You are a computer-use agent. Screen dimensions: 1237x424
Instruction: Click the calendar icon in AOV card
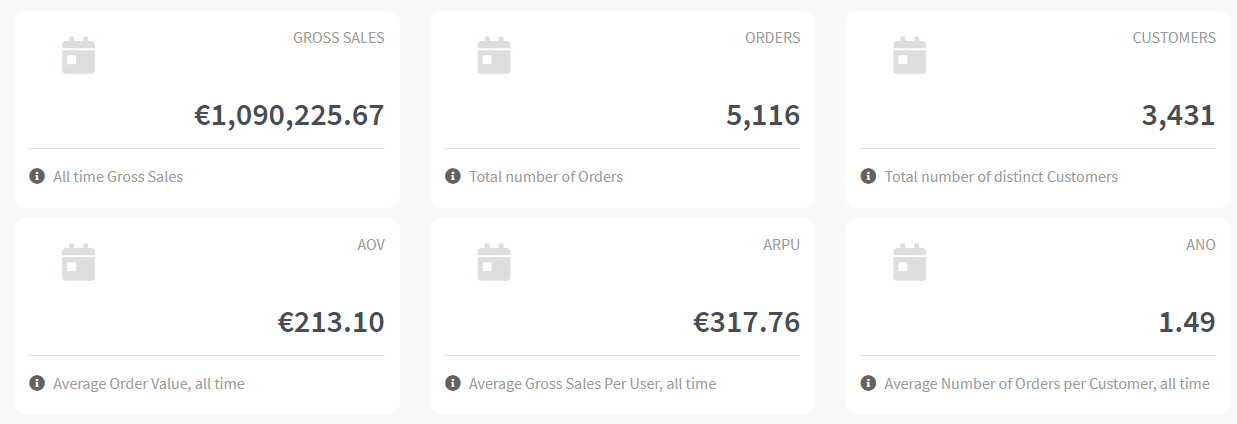click(78, 262)
